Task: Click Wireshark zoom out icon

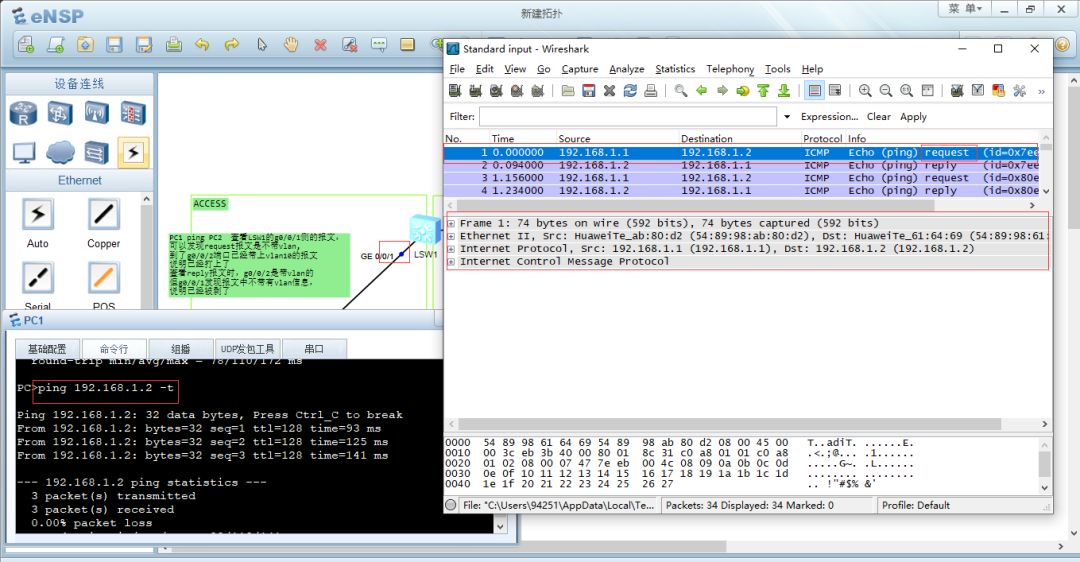Action: (886, 90)
